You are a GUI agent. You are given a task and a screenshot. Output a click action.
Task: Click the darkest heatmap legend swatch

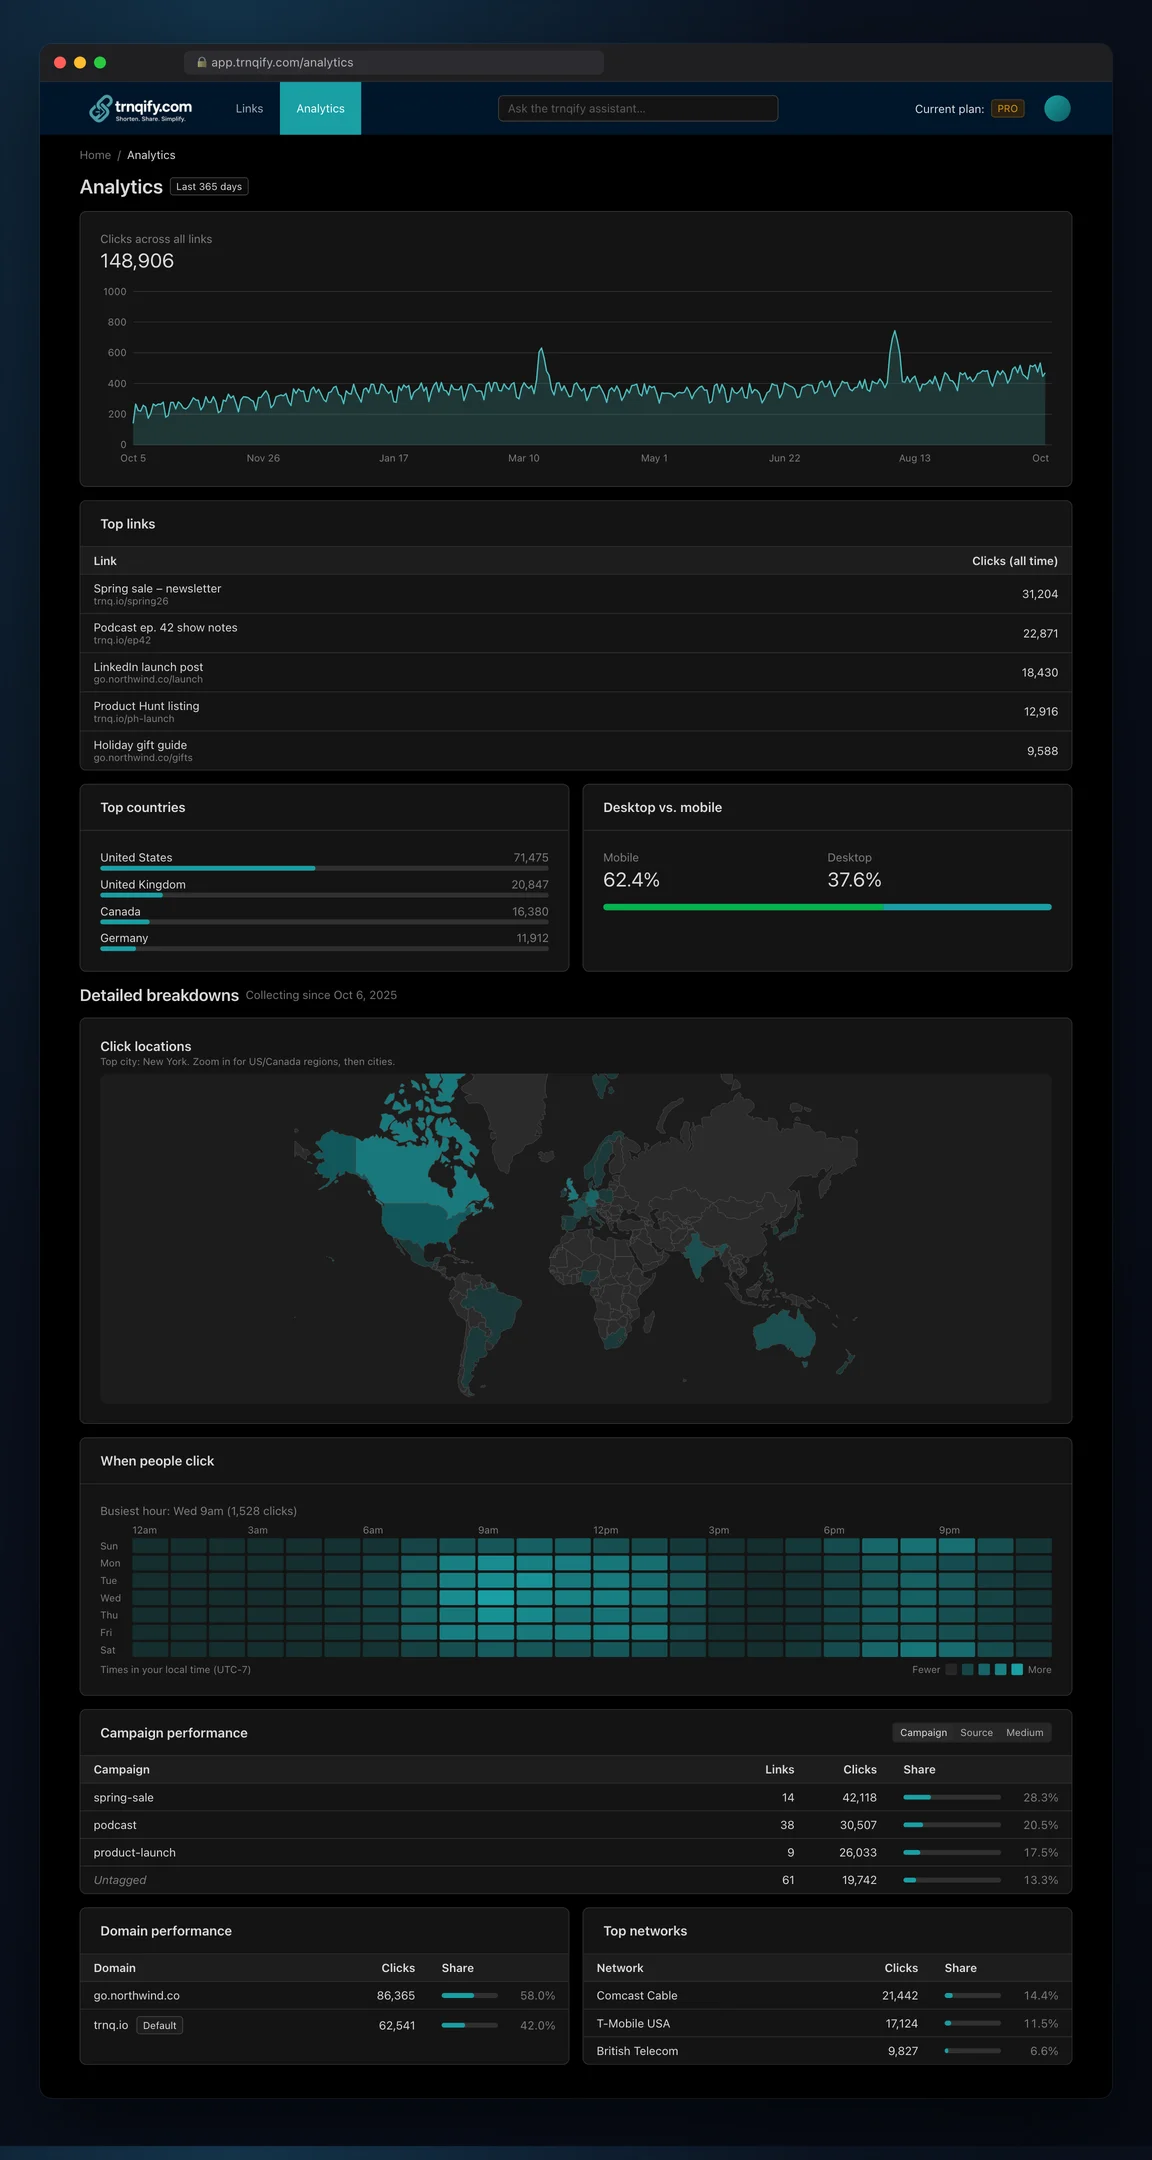[951, 1669]
